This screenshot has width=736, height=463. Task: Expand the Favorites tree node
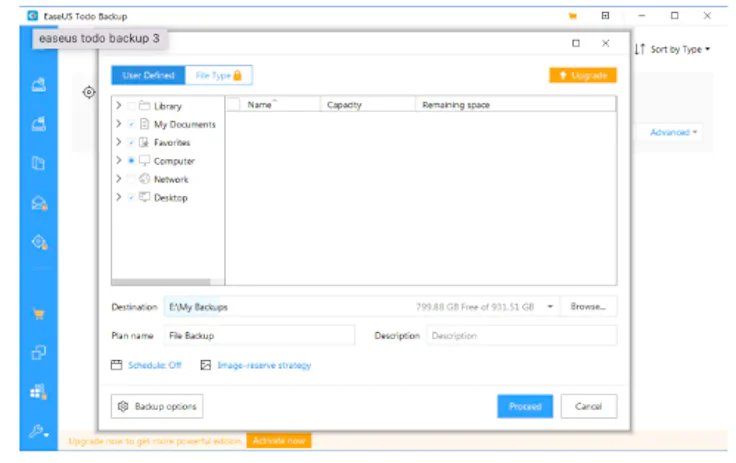119,142
